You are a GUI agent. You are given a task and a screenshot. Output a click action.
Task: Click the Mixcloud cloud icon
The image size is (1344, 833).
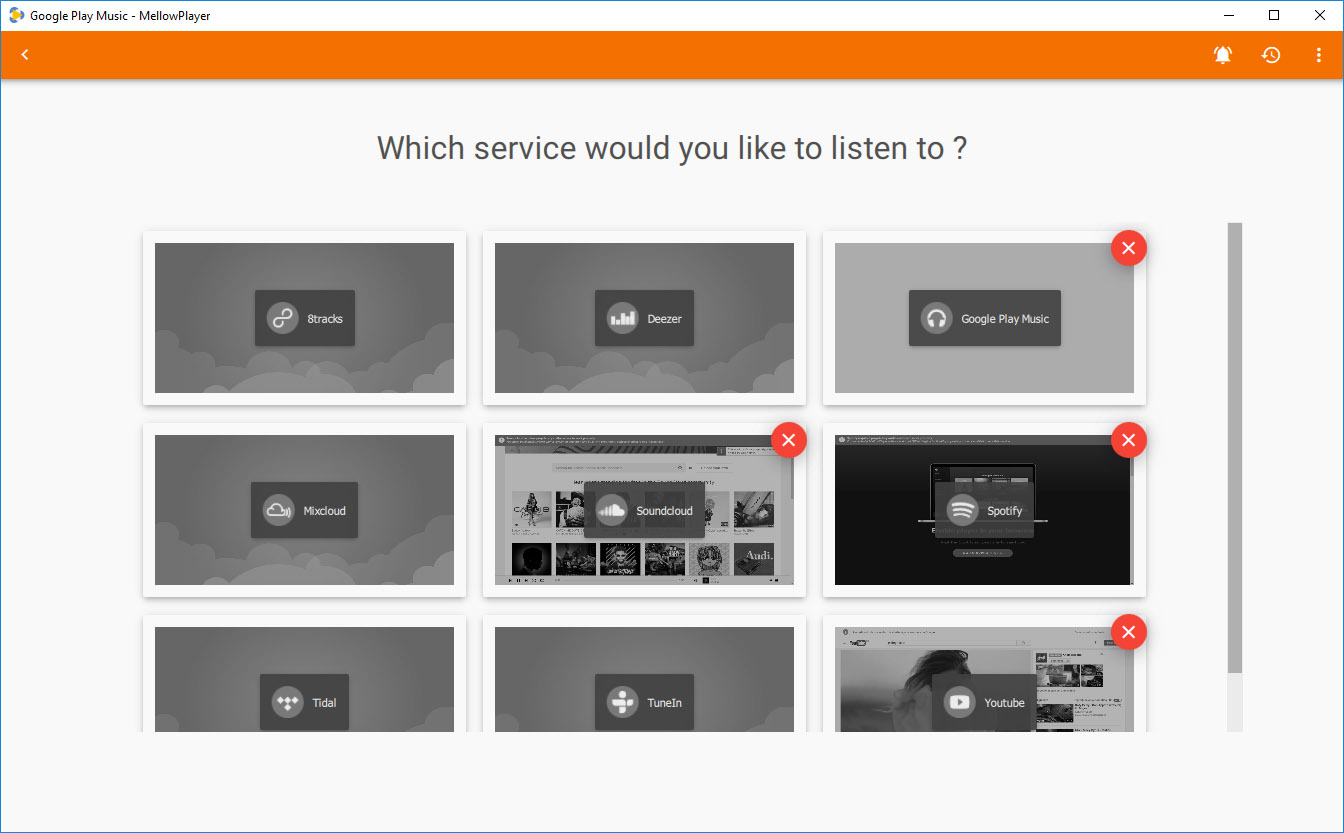click(278, 510)
